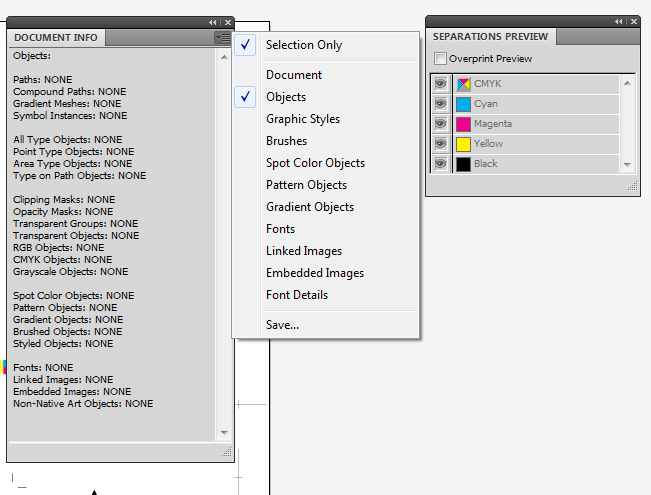Click the Document Info panel resize grip
This screenshot has height=495, width=651.
(x=227, y=452)
